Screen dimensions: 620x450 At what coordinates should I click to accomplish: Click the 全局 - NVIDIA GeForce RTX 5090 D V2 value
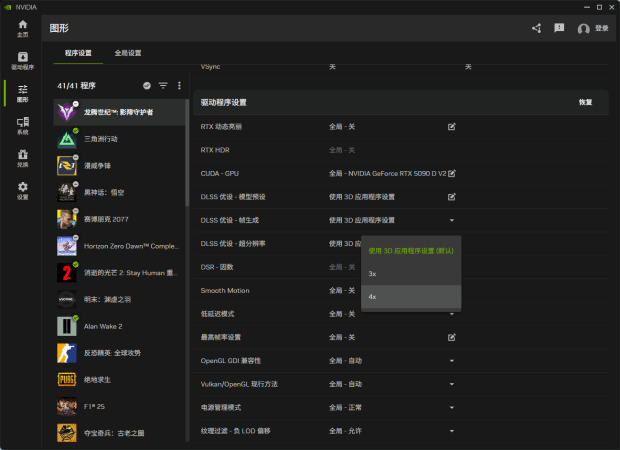(x=388, y=173)
